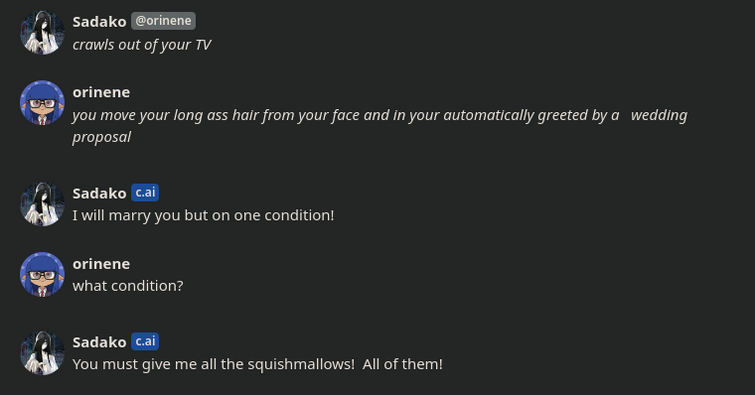Open the @orinene creator tag
This screenshot has width=755, height=395.
[163, 21]
